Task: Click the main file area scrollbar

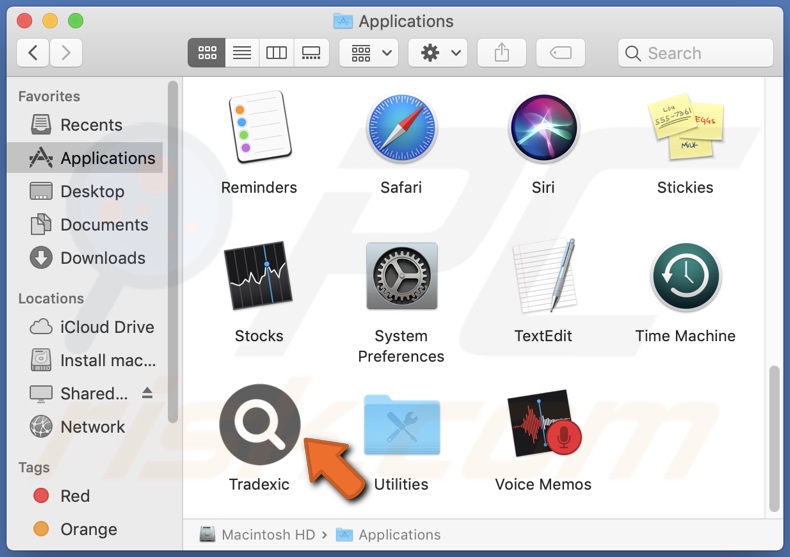Action: (774, 439)
